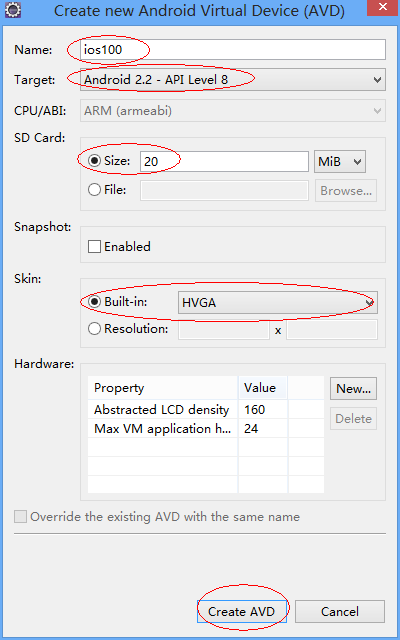400x640 pixels.
Task: Click the Delete hardware button
Action: tap(353, 418)
